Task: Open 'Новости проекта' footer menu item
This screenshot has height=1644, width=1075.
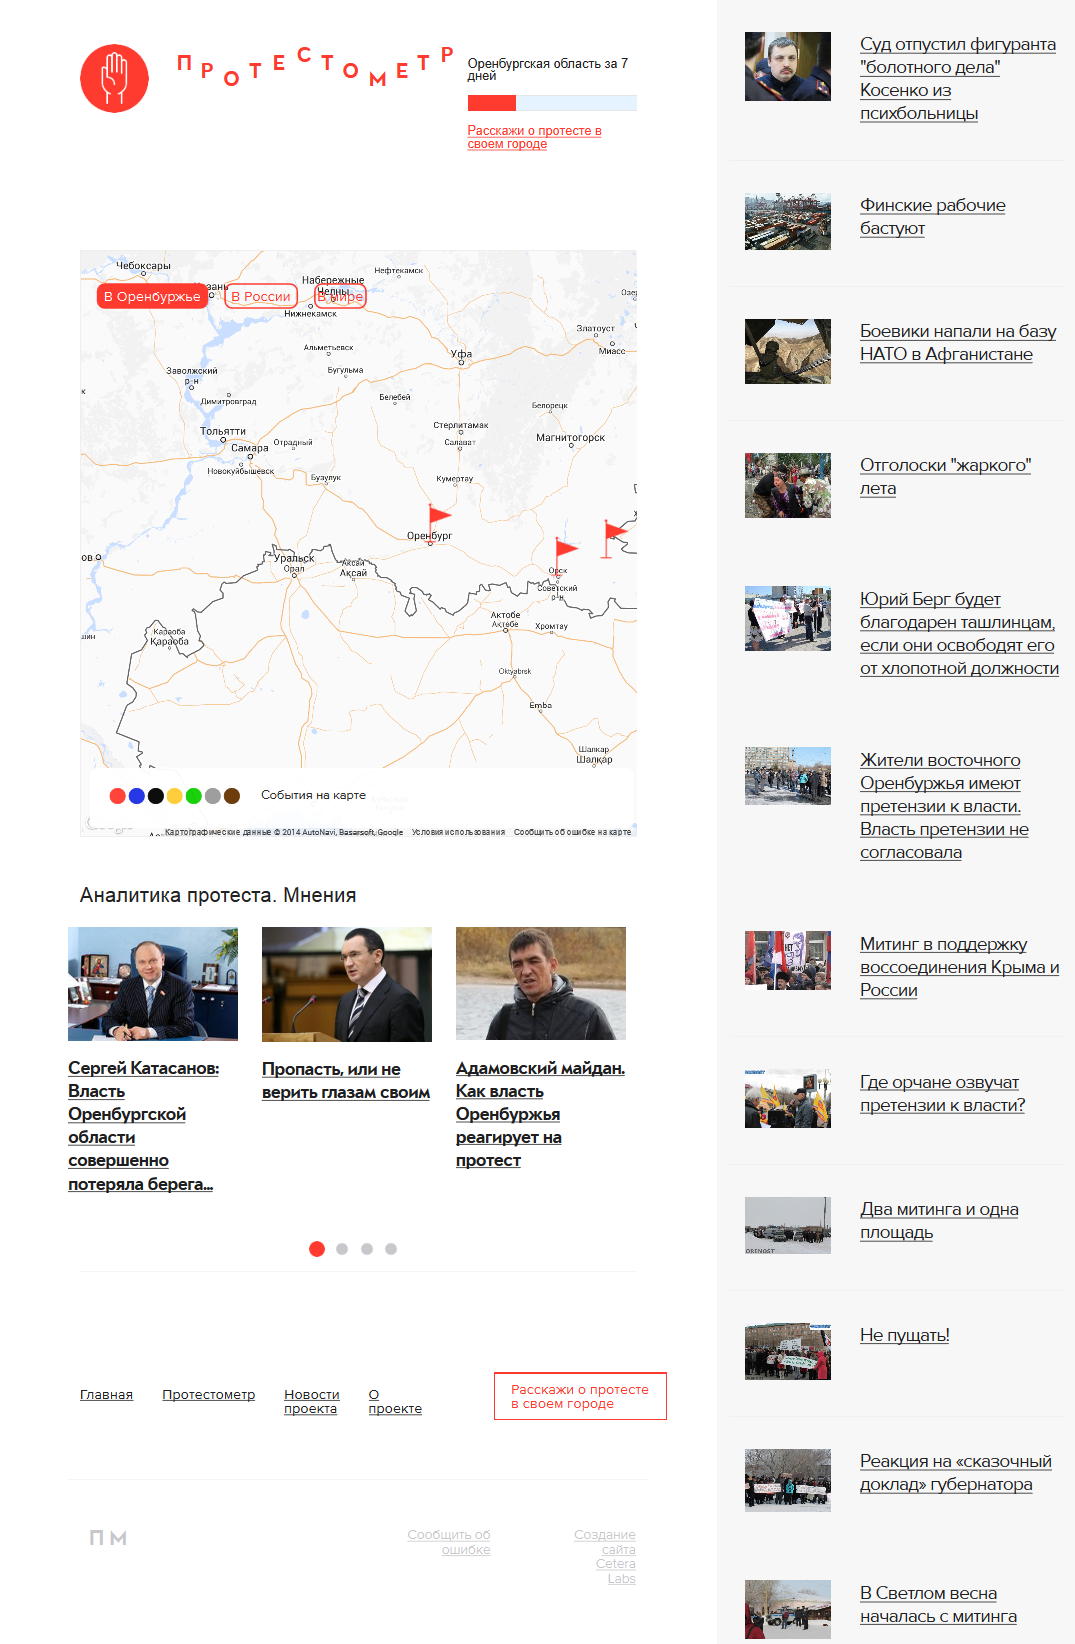Action: point(311,1401)
